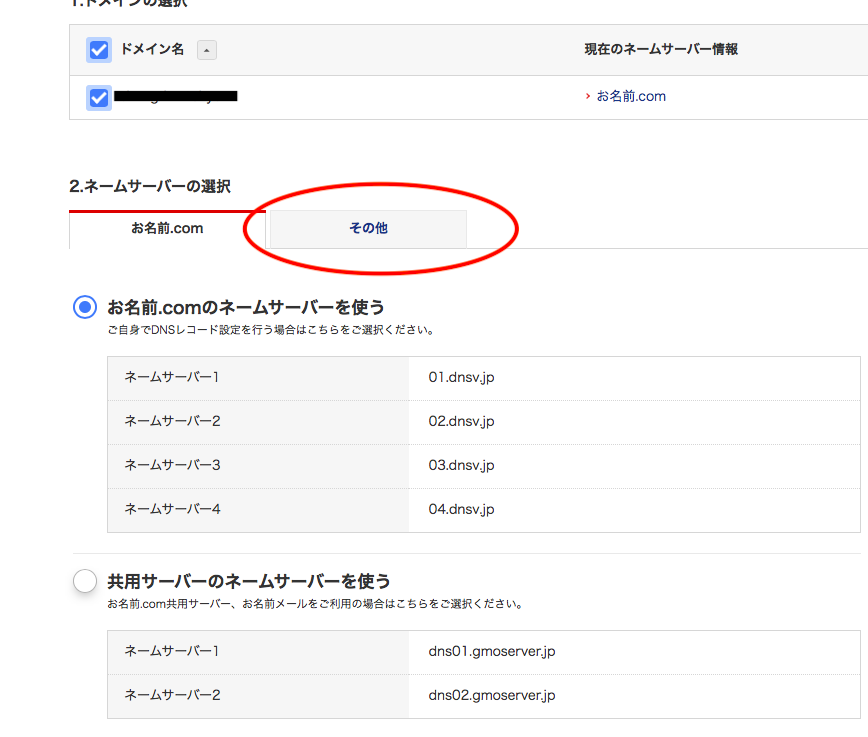Select the お名前.com nameserver tab
Viewport: 868px width, 737px height.
[167, 229]
